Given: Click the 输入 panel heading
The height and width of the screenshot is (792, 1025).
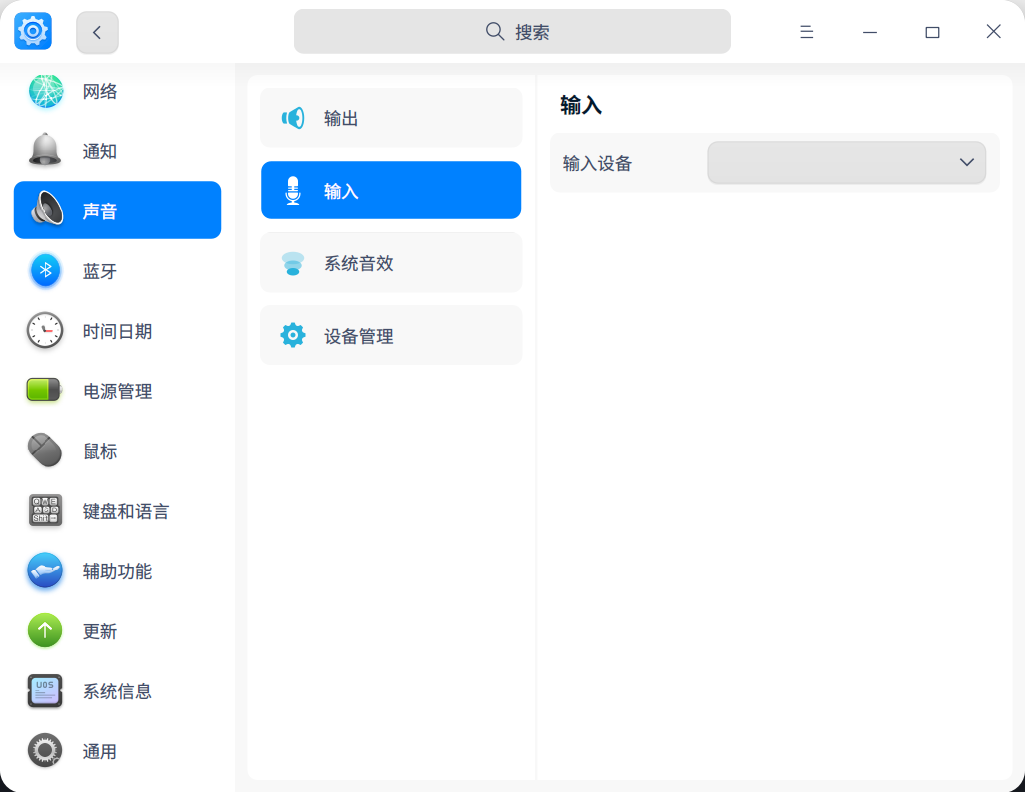Looking at the screenshot, I should pyautogui.click(x=580, y=105).
